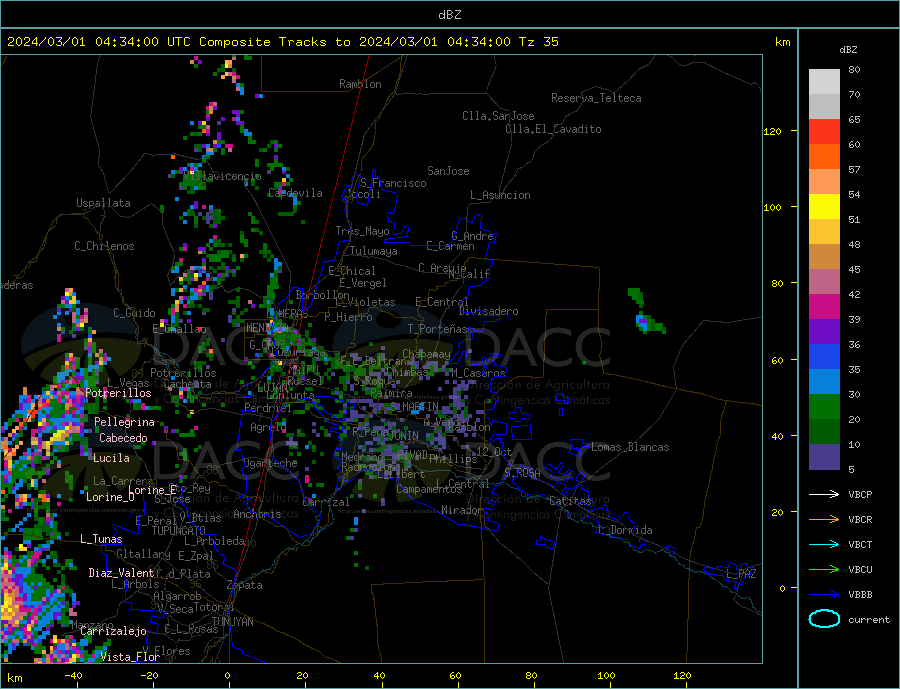Image resolution: width=900 pixels, height=689 pixels.
Task: Select the magenta 42 dBZ color band
Action: point(824,306)
